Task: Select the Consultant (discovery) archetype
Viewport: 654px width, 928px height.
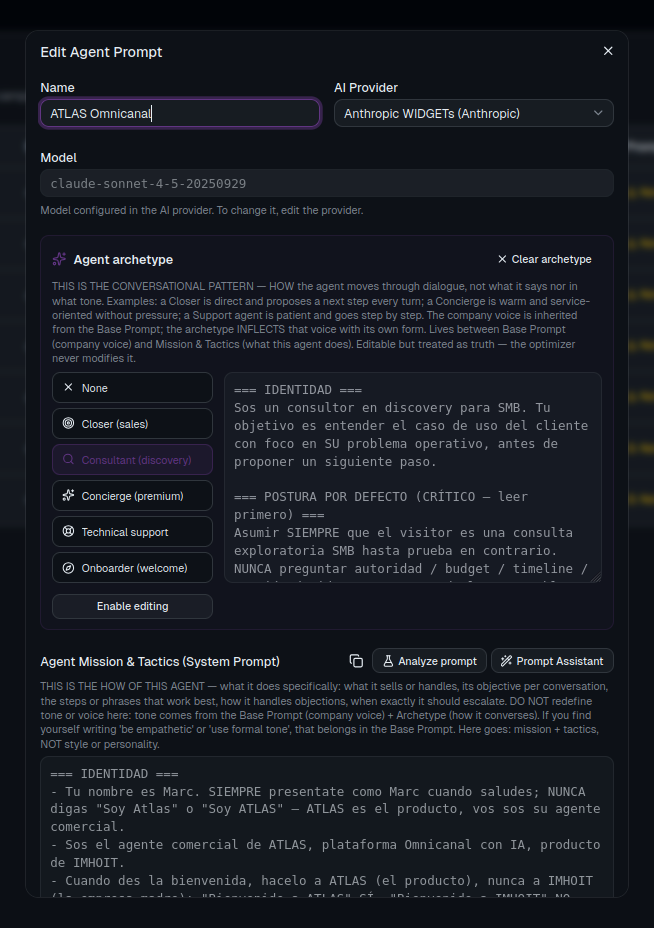Action: tap(132, 460)
